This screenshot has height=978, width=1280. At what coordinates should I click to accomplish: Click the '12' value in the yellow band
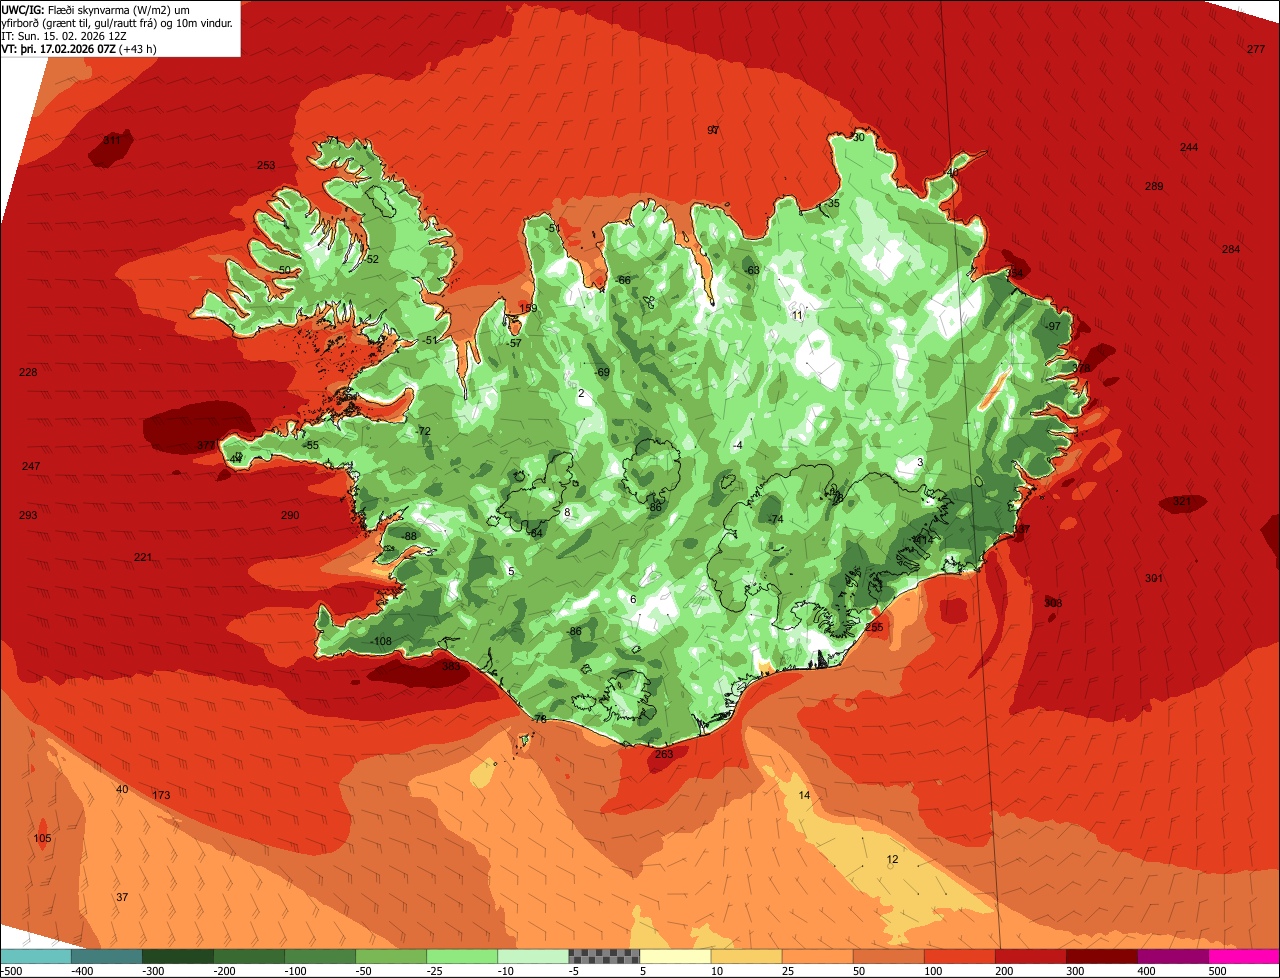click(893, 859)
